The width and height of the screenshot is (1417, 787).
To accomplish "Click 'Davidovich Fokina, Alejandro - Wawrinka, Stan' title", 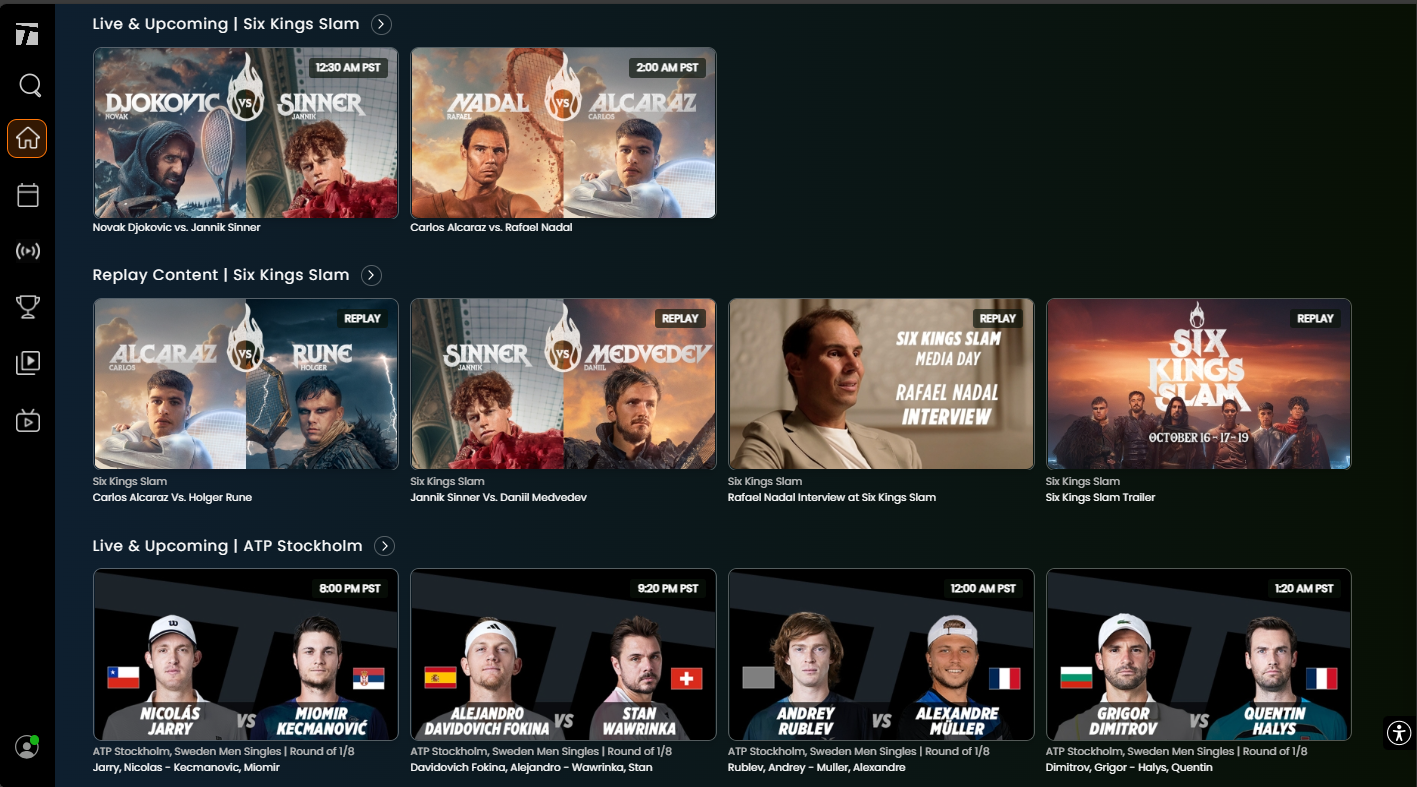I will [x=531, y=768].
